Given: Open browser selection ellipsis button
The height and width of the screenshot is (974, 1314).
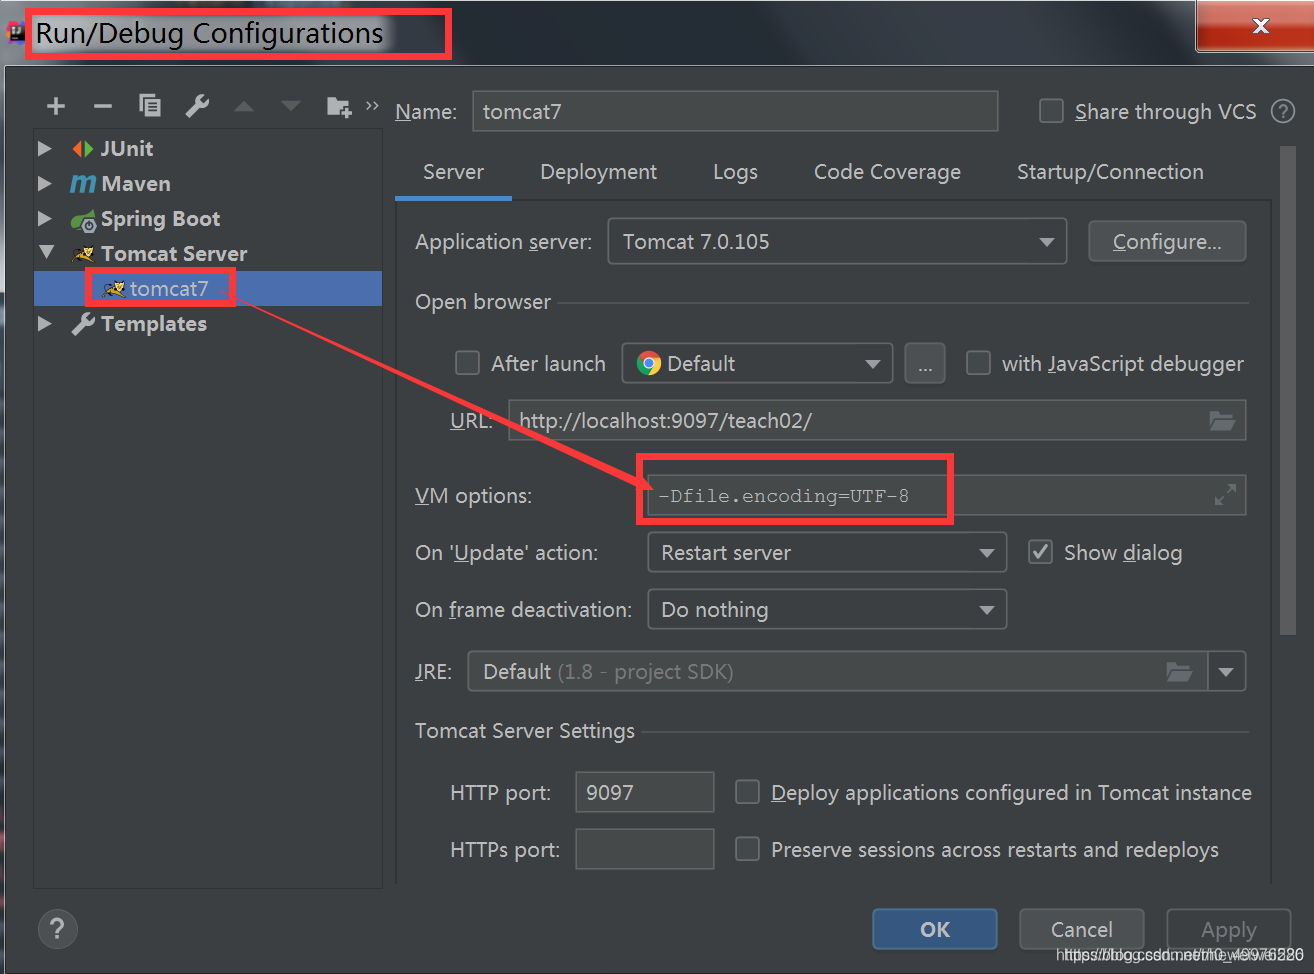Looking at the screenshot, I should (925, 364).
